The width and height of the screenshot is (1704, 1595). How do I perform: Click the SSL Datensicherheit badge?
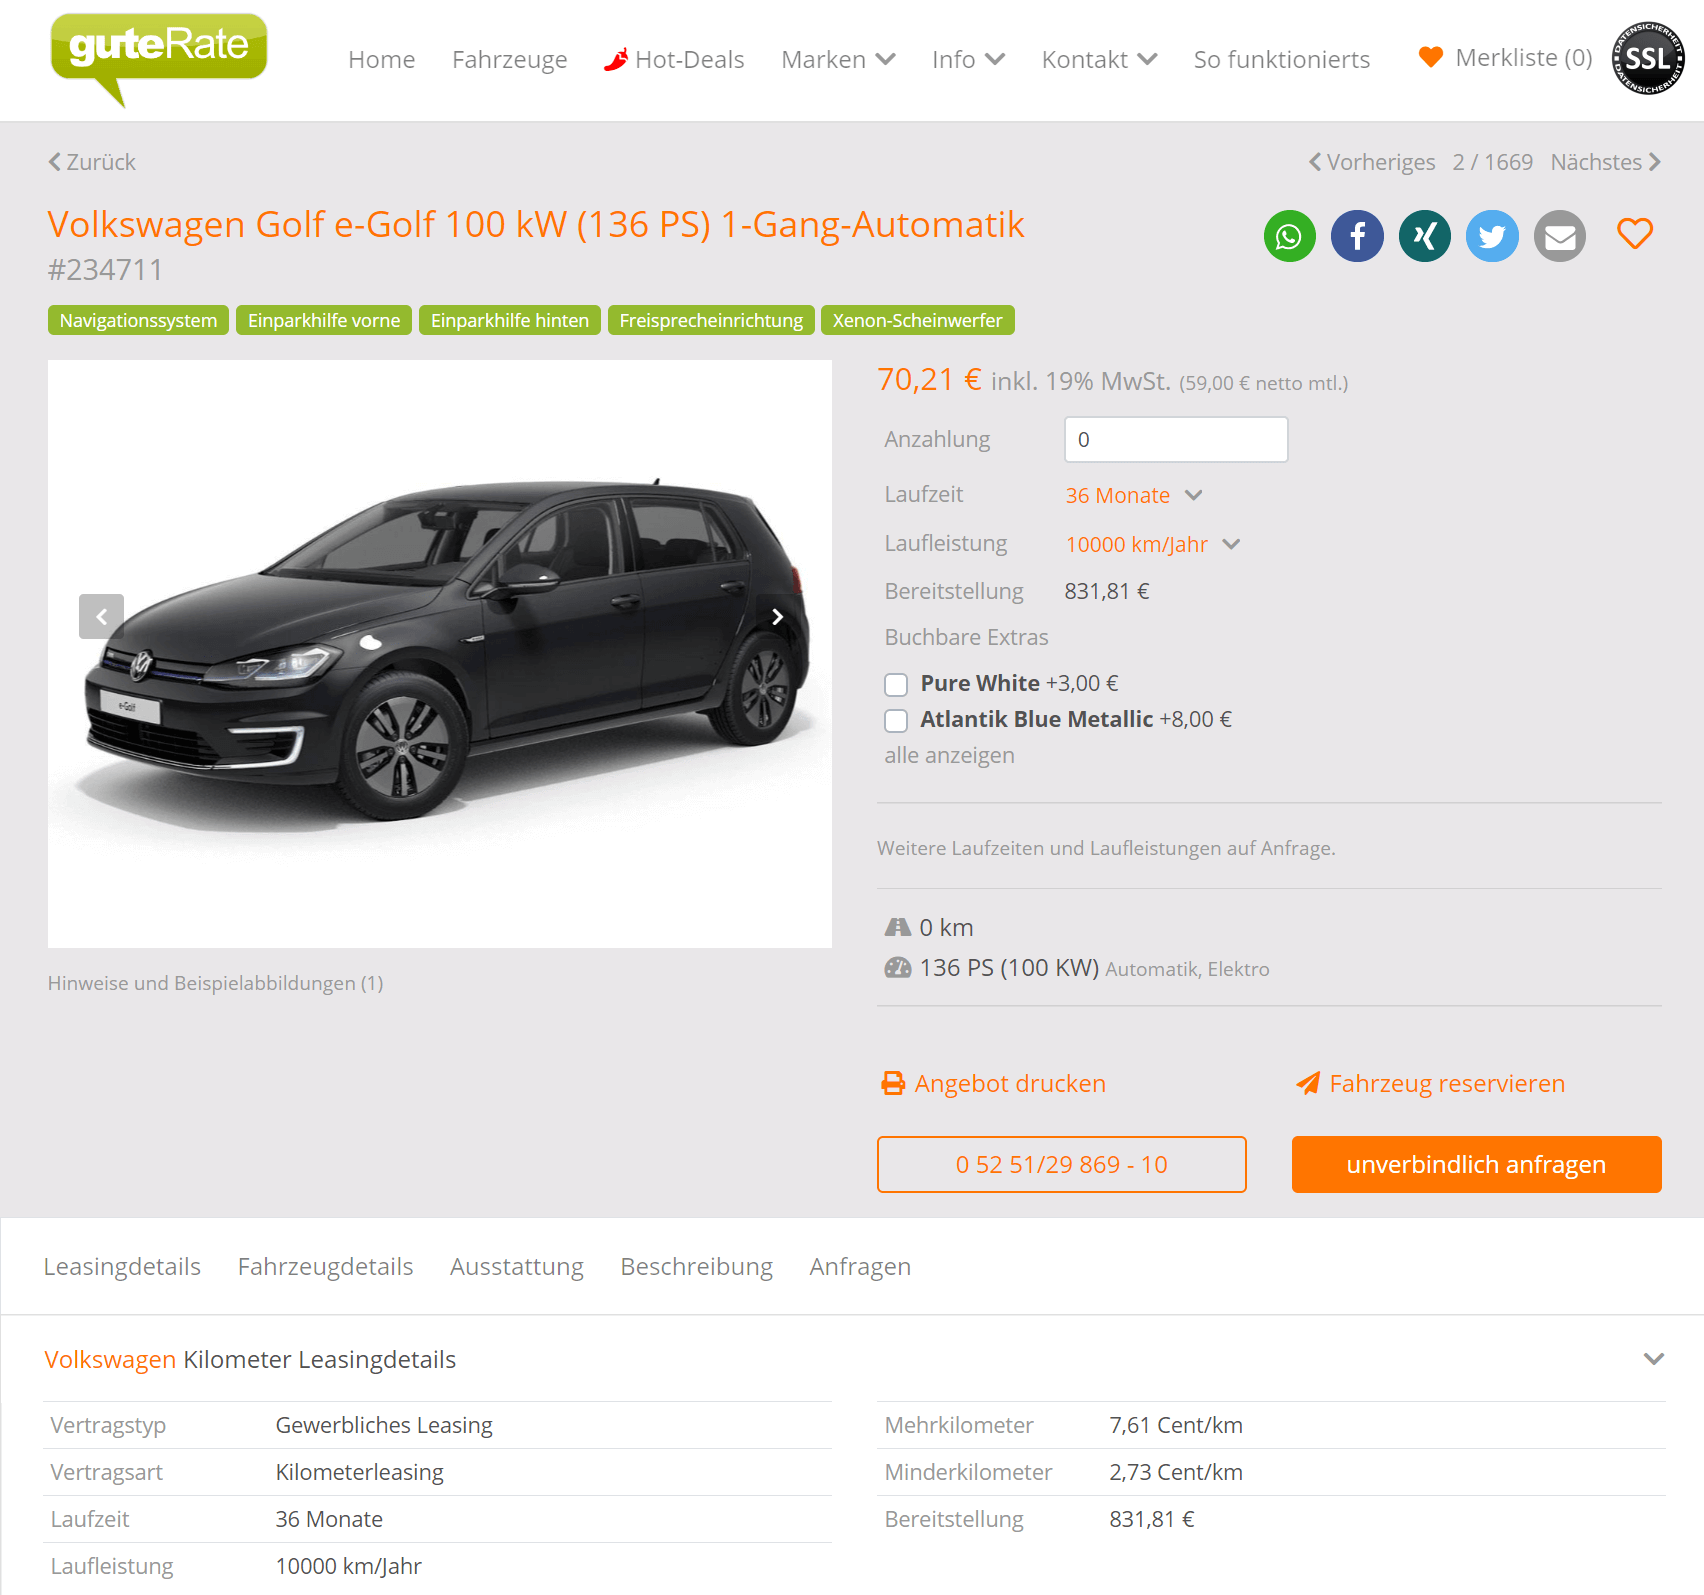click(1647, 58)
